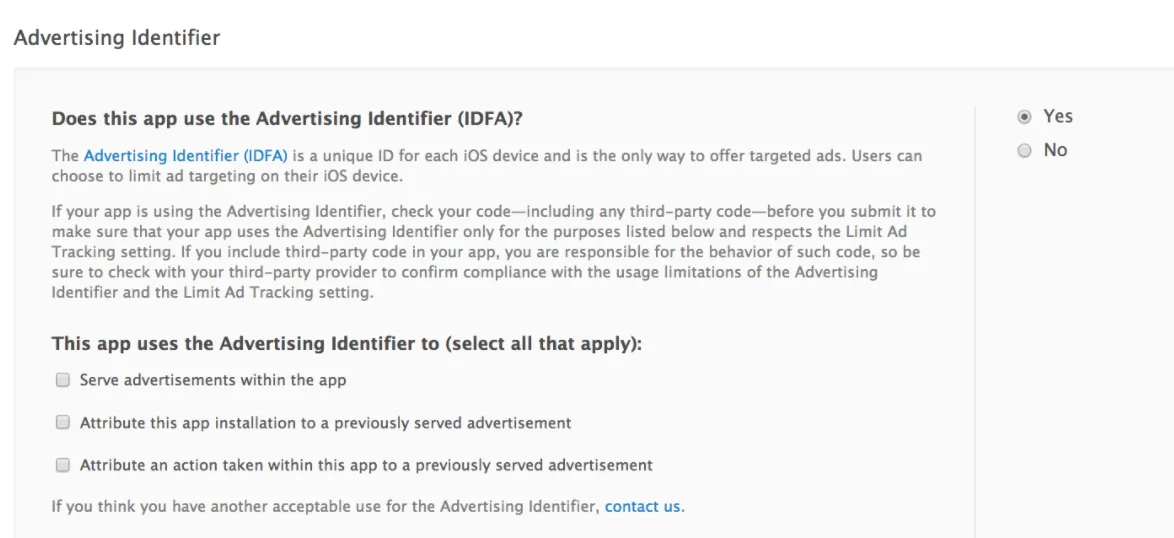Viewport: 1174px width, 538px height.
Task: Click the Advertising Identifier section title
Action: coord(117,38)
